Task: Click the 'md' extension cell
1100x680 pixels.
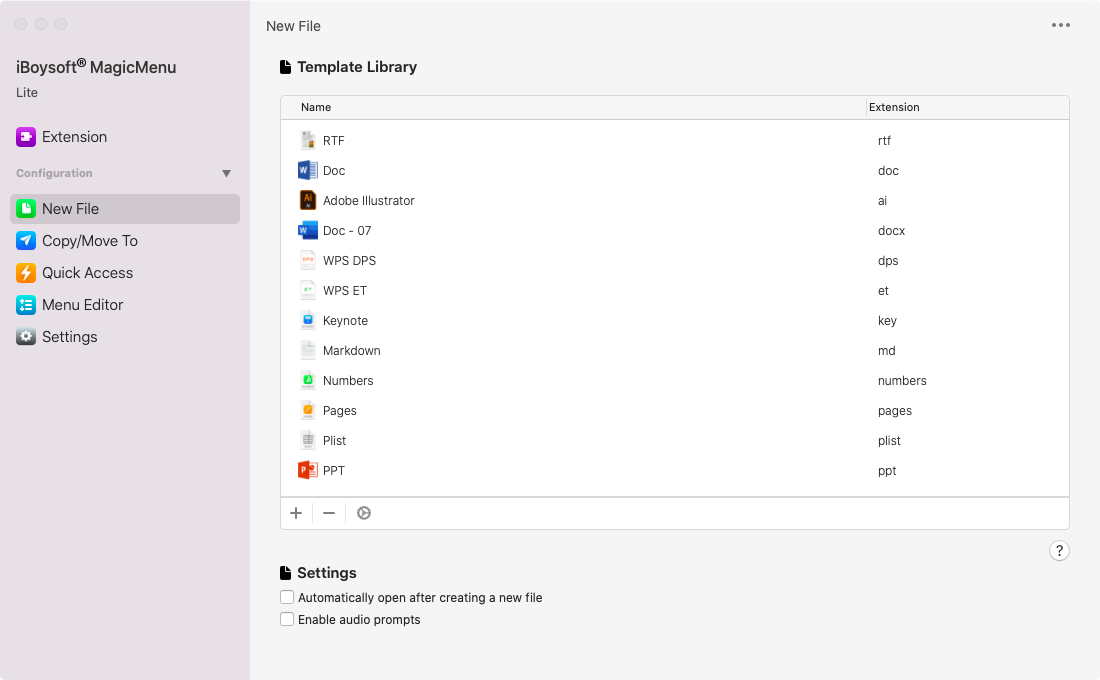Action: 886,351
